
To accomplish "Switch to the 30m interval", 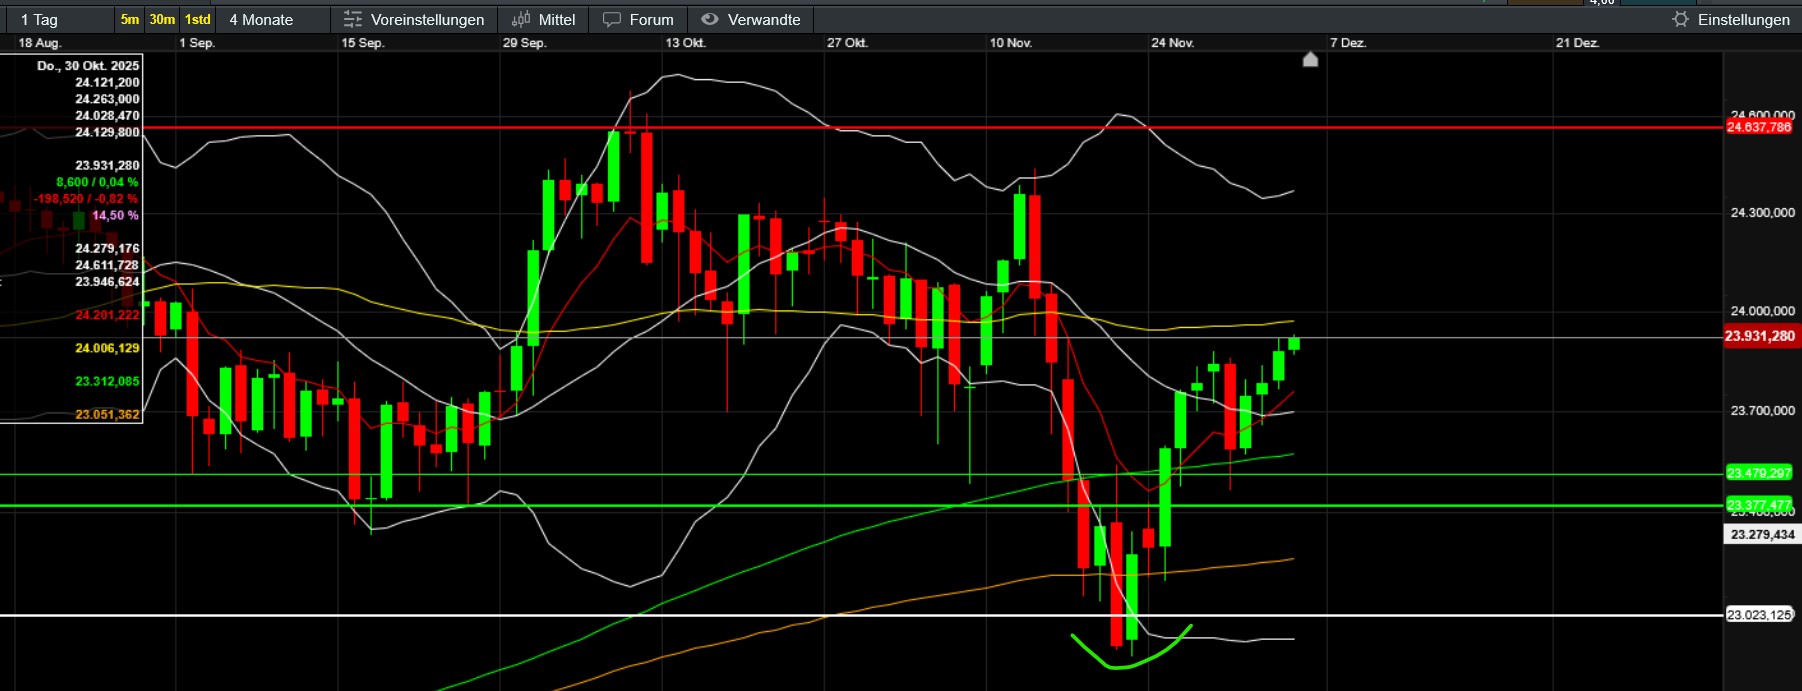I will tap(162, 19).
